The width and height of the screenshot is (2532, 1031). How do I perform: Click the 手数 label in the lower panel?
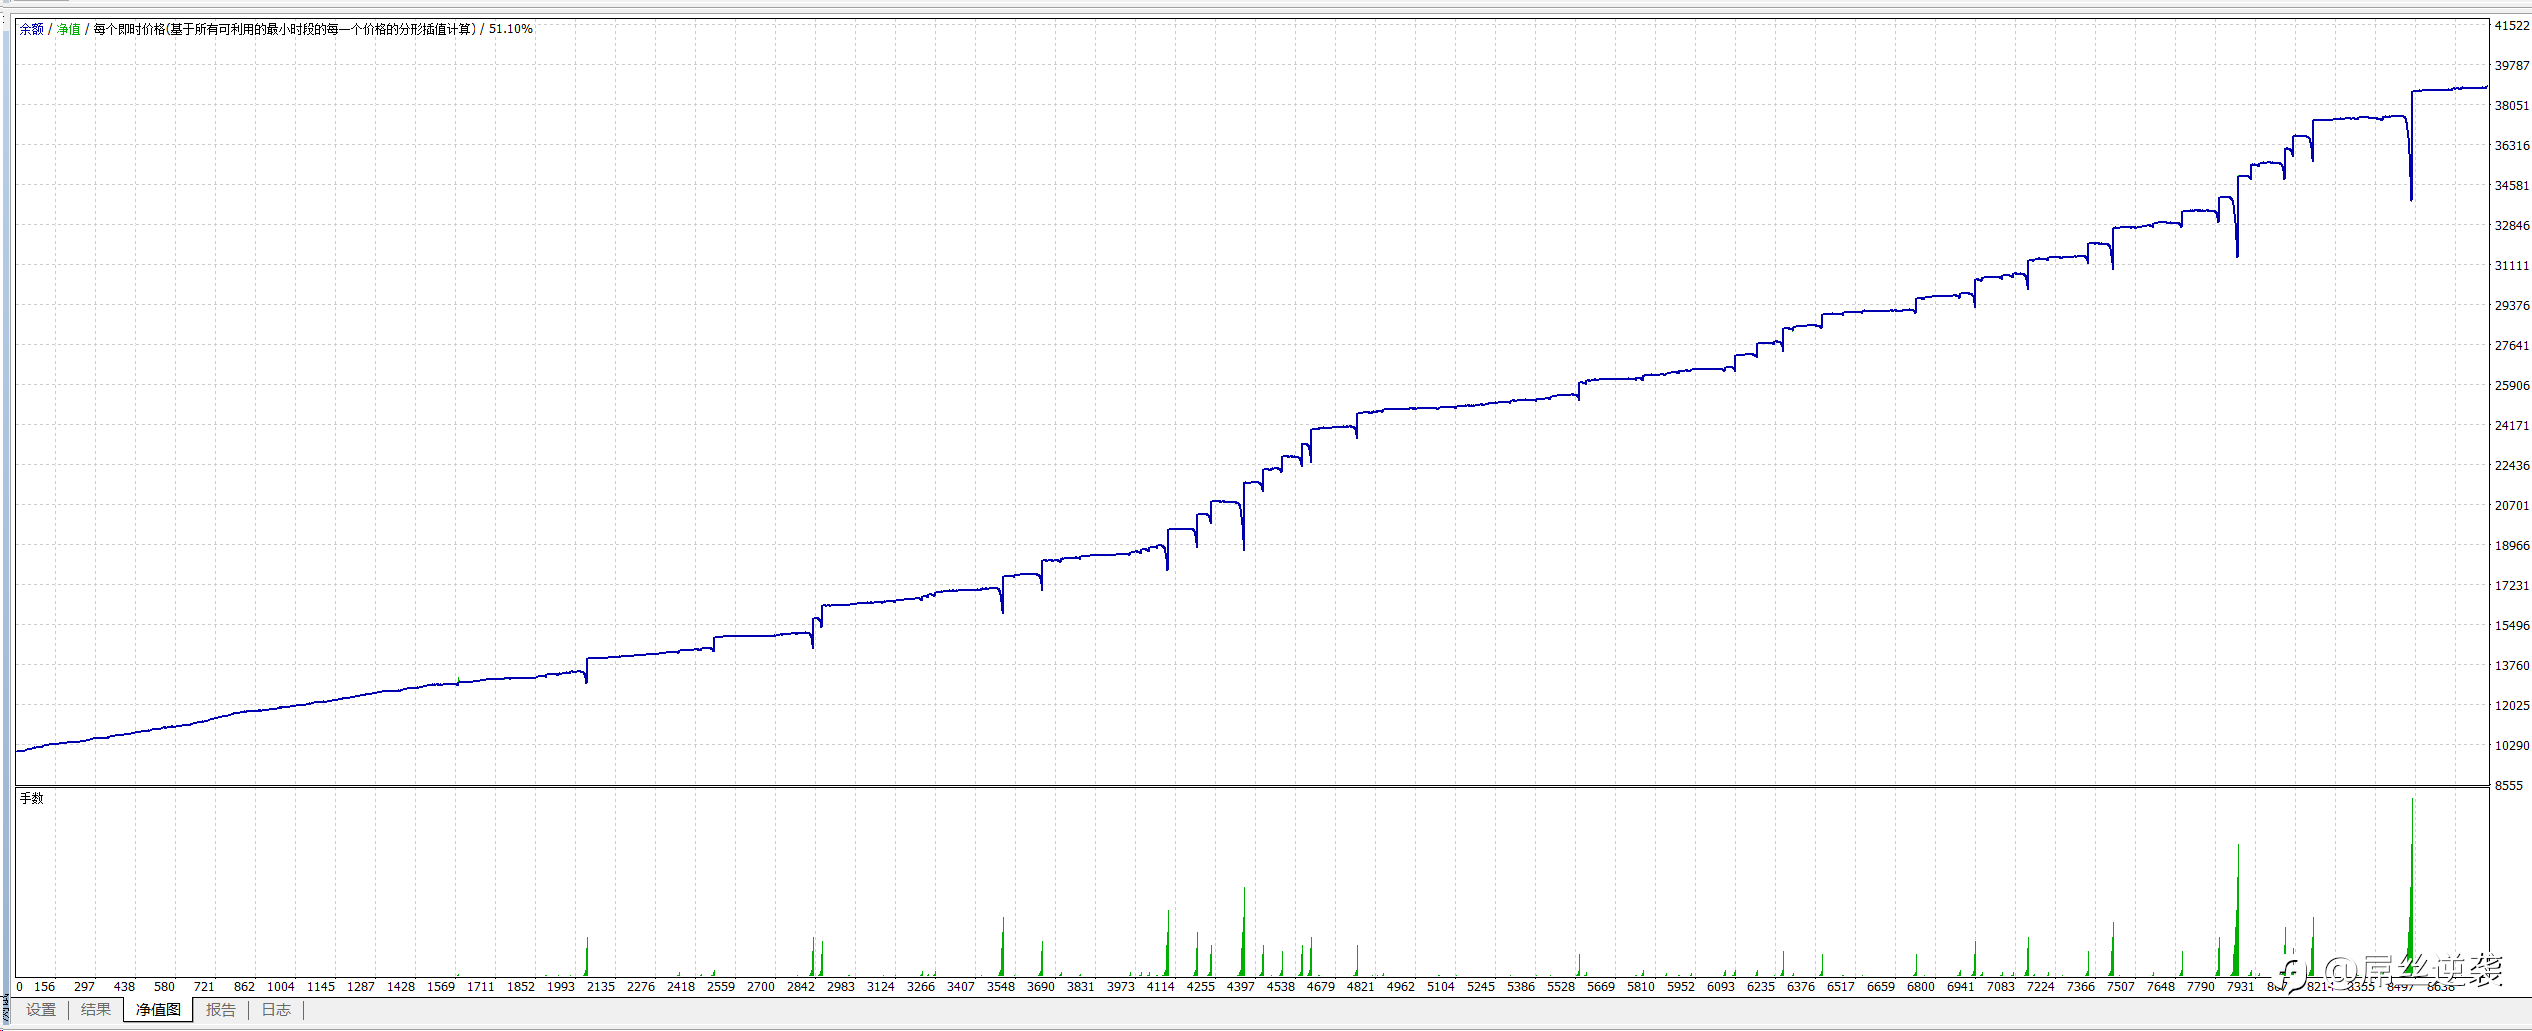[32, 798]
